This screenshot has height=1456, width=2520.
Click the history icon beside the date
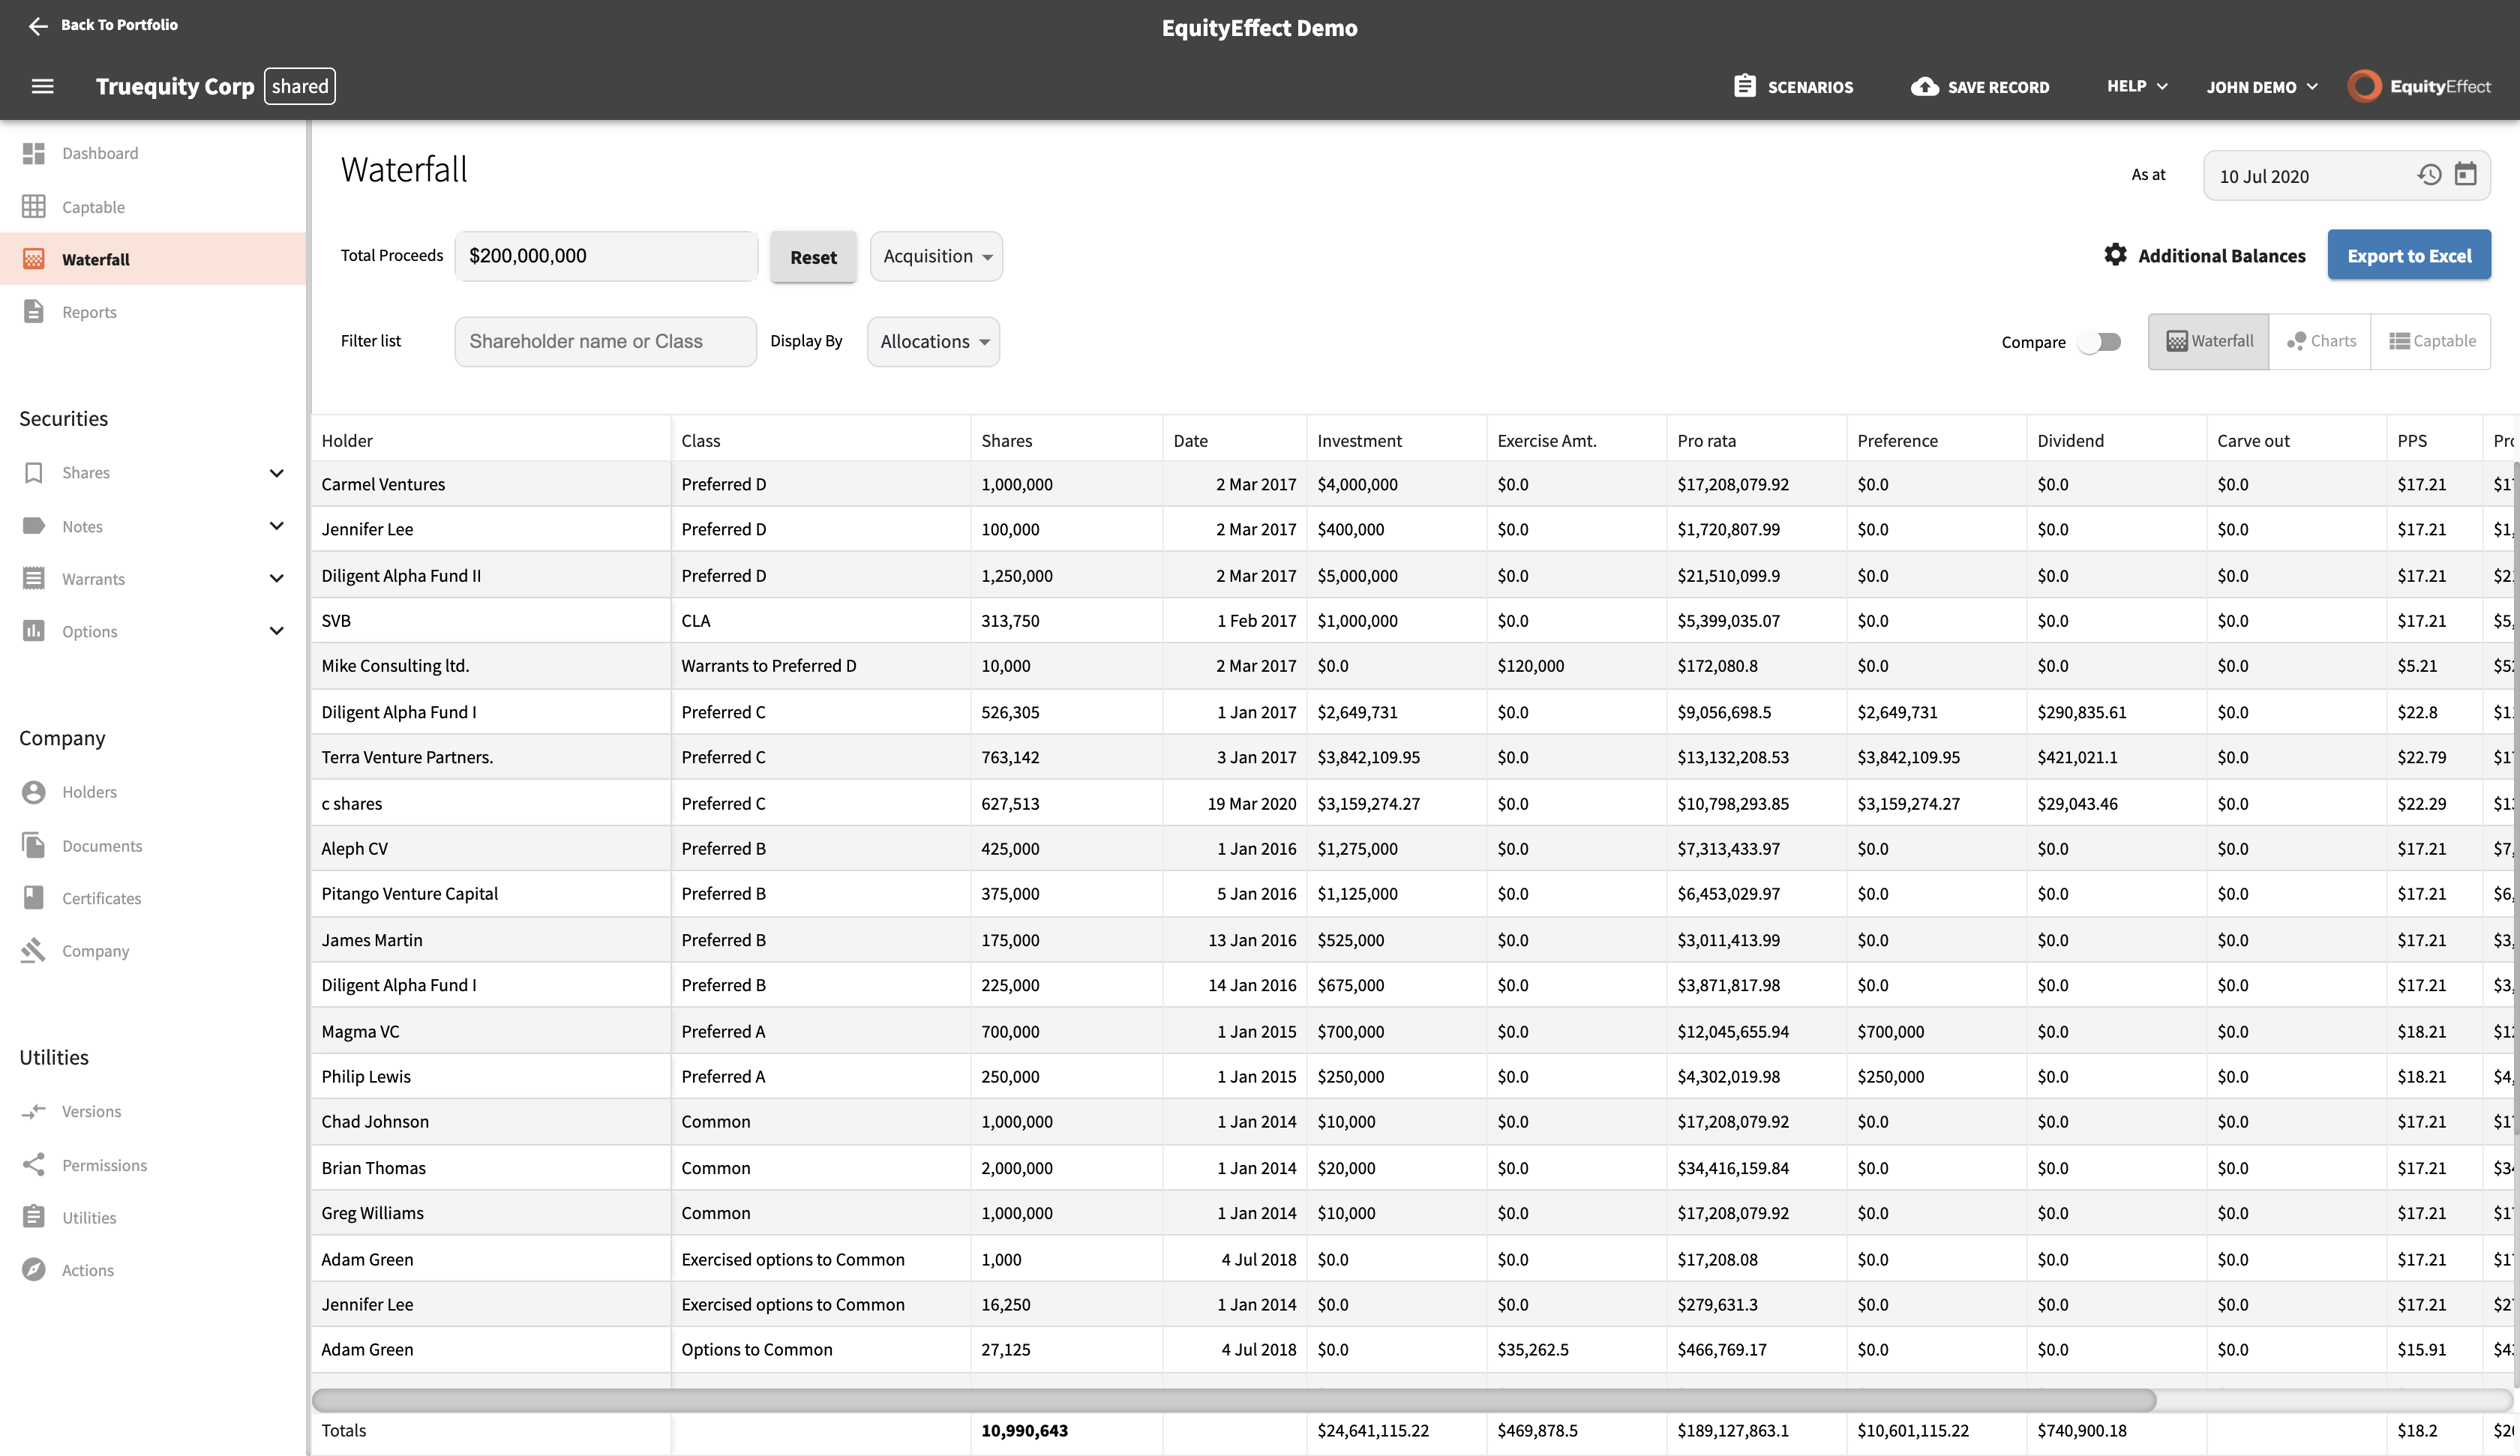pos(2428,175)
